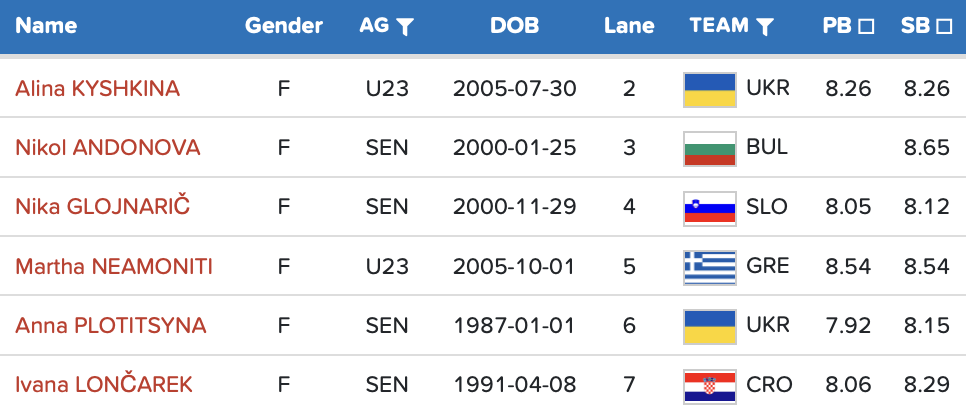Click the Name column header

pyautogui.click(x=46, y=26)
